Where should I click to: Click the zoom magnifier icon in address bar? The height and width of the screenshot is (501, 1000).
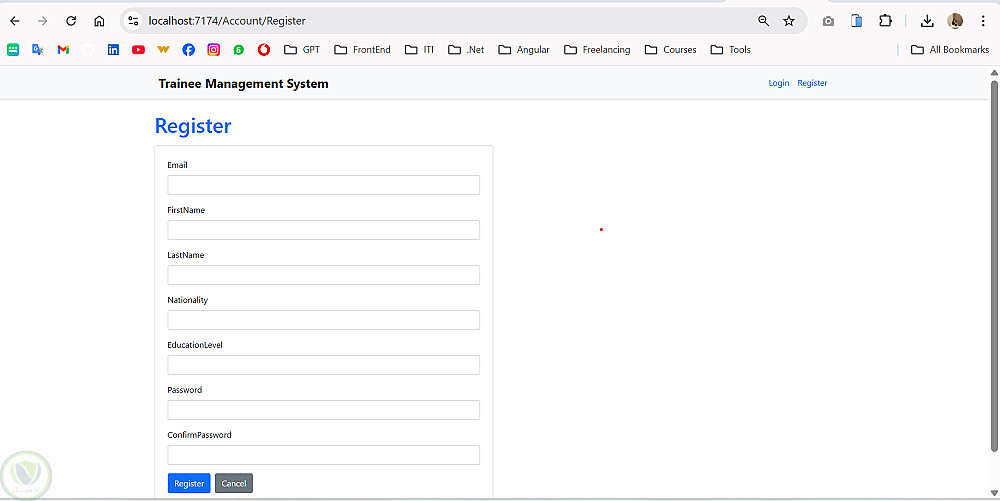[763, 21]
